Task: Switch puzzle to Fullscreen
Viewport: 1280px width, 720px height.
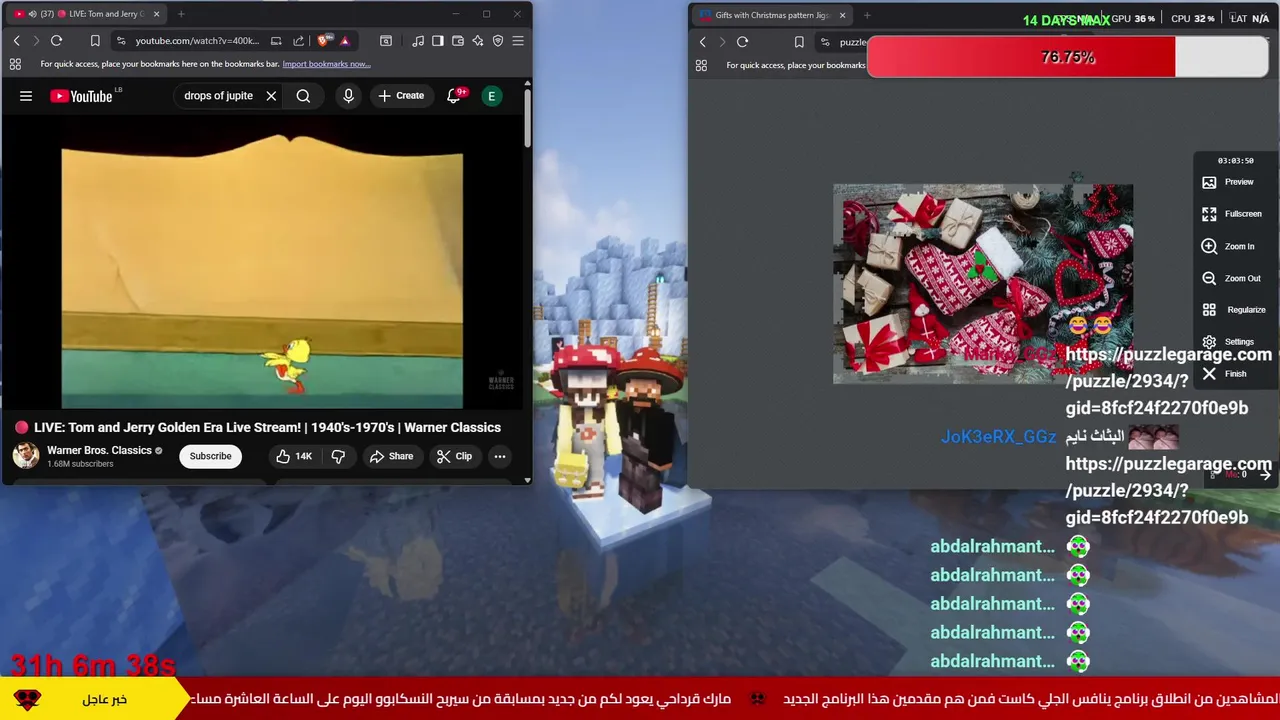Action: pos(1231,214)
